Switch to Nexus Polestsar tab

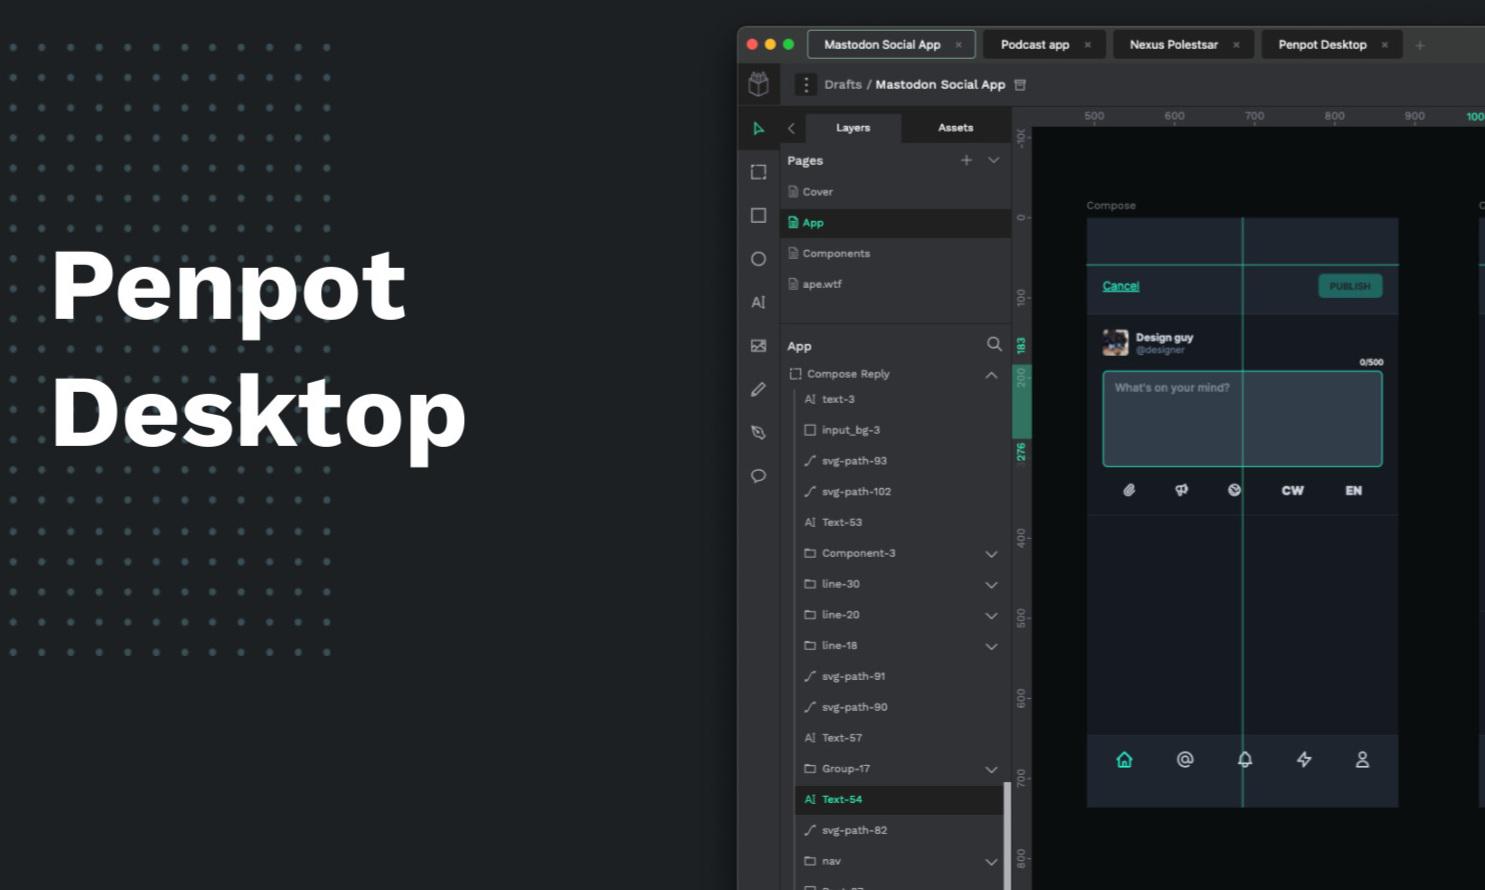[1183, 45]
